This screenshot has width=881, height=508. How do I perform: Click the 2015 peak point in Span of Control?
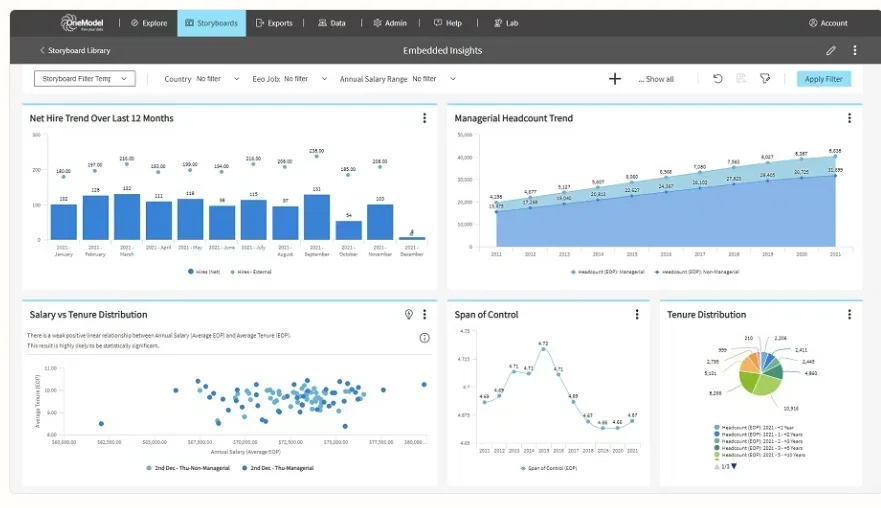pyautogui.click(x=543, y=349)
